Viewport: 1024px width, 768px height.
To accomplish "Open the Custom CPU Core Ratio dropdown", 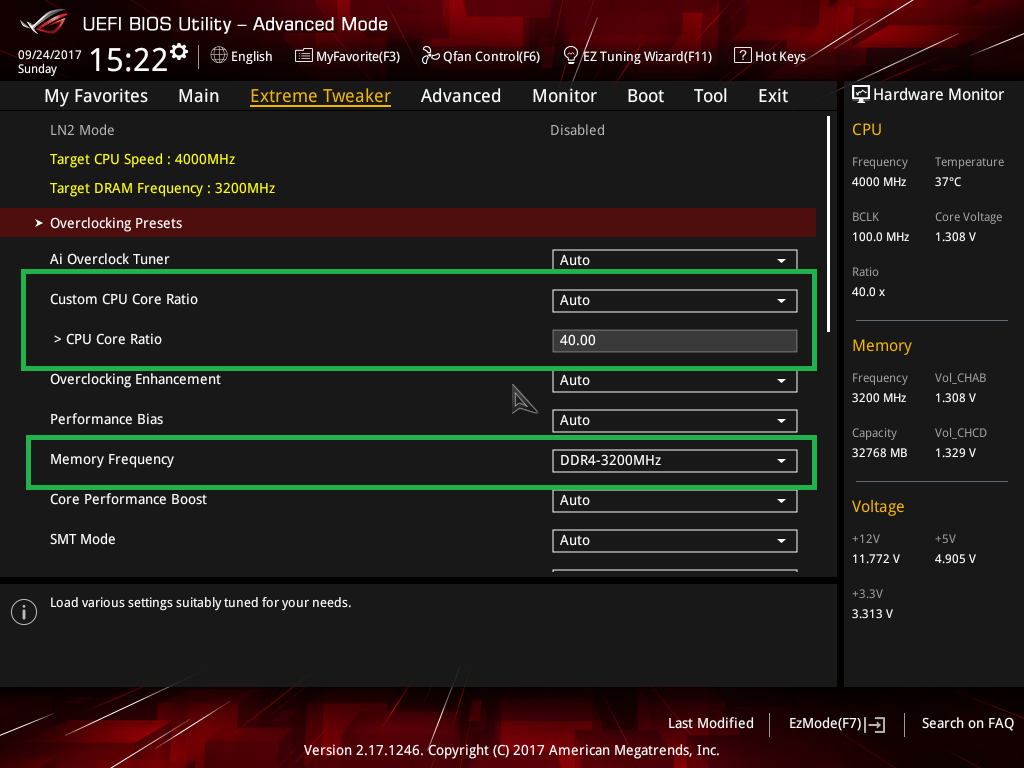I will pos(675,300).
